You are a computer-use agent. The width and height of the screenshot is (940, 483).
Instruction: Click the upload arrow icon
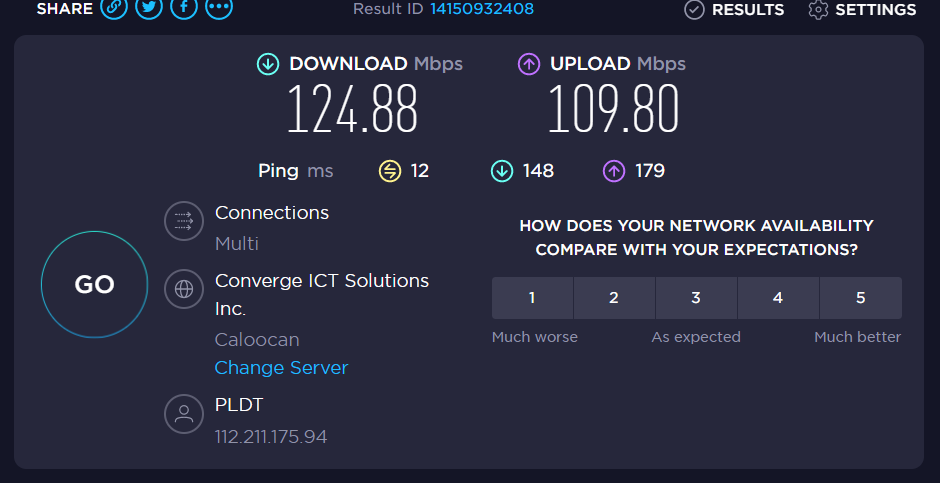coord(528,64)
